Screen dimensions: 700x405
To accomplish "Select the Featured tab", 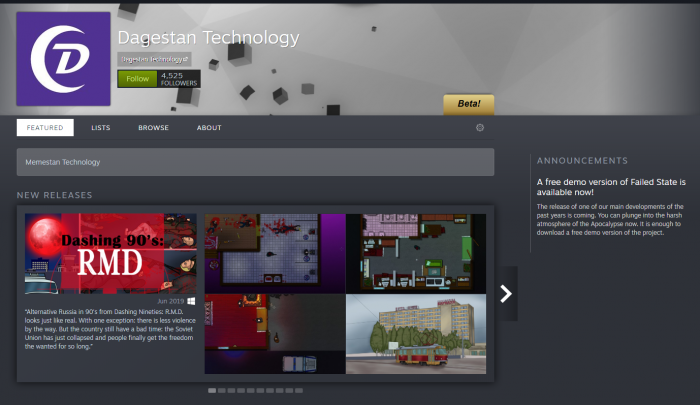I will (45, 128).
